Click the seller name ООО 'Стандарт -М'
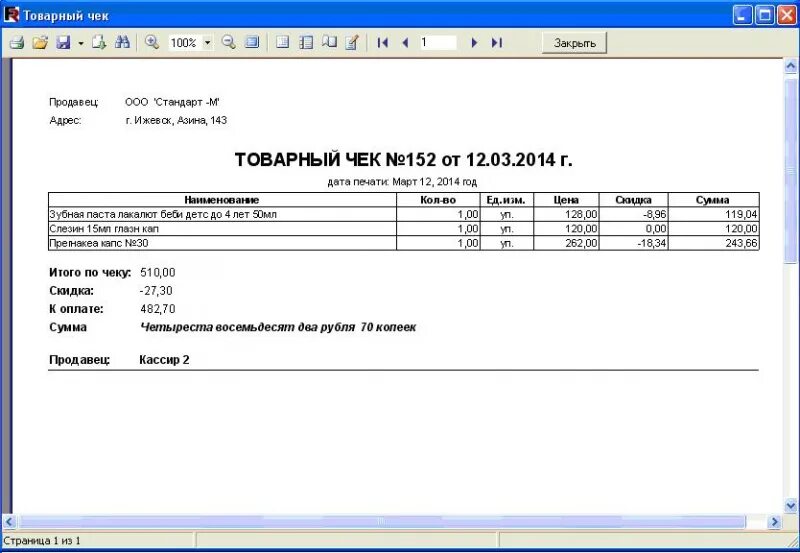The width and height of the screenshot is (800, 553). pos(172,102)
